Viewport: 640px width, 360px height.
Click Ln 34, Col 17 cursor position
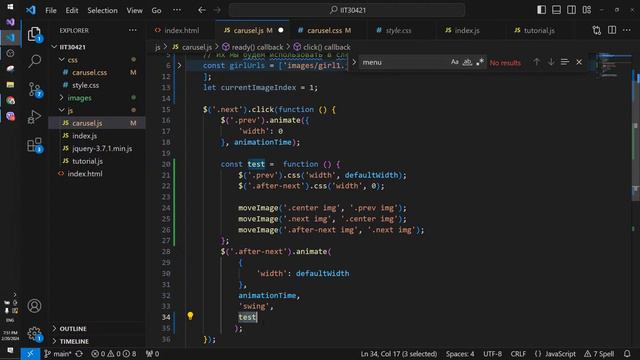pyautogui.click(x=399, y=354)
